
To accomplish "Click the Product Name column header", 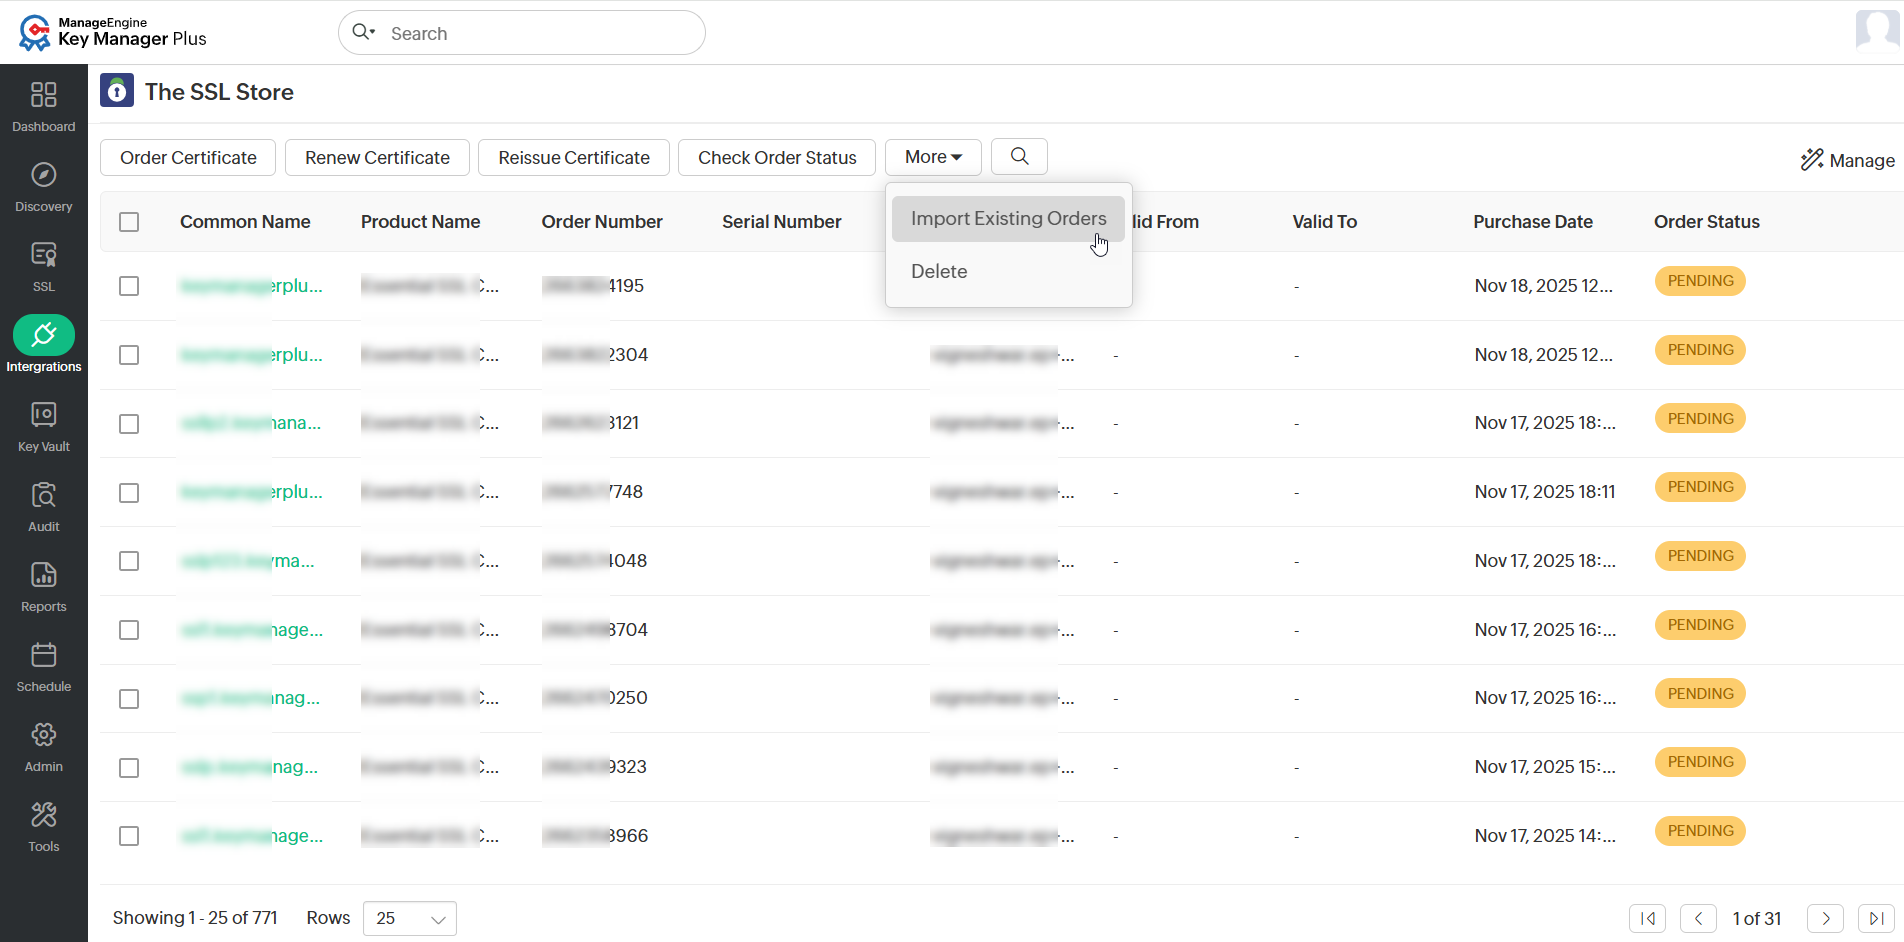I will click(x=420, y=222).
